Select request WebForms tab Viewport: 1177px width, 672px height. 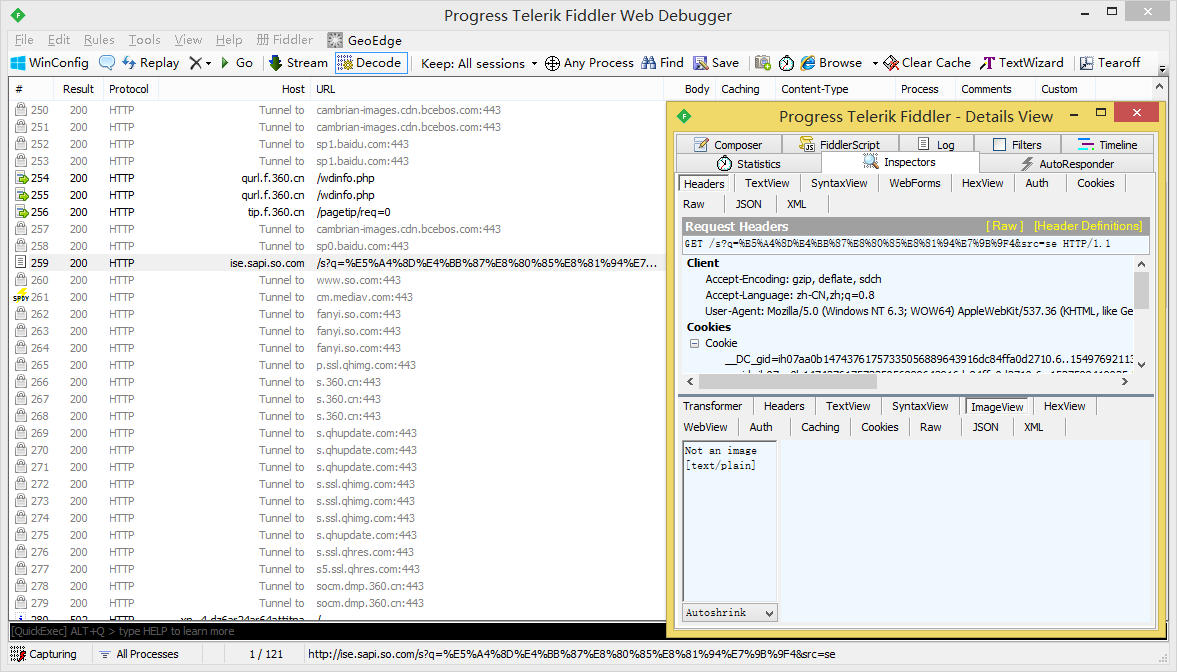click(914, 183)
